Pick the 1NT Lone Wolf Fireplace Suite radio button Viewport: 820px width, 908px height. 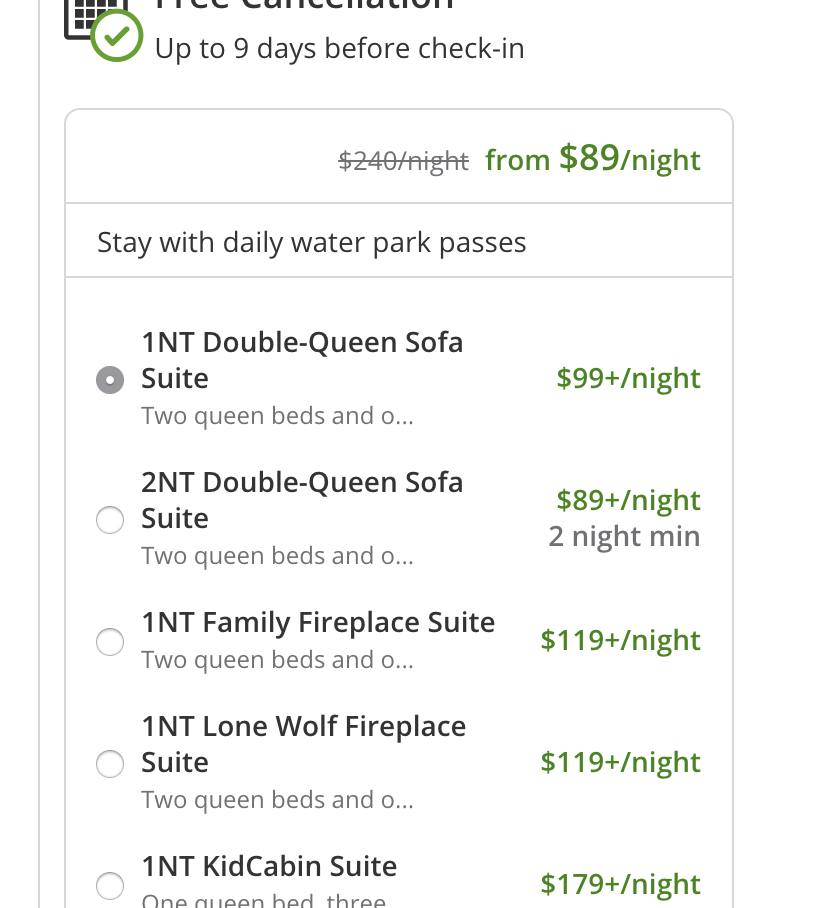click(110, 764)
